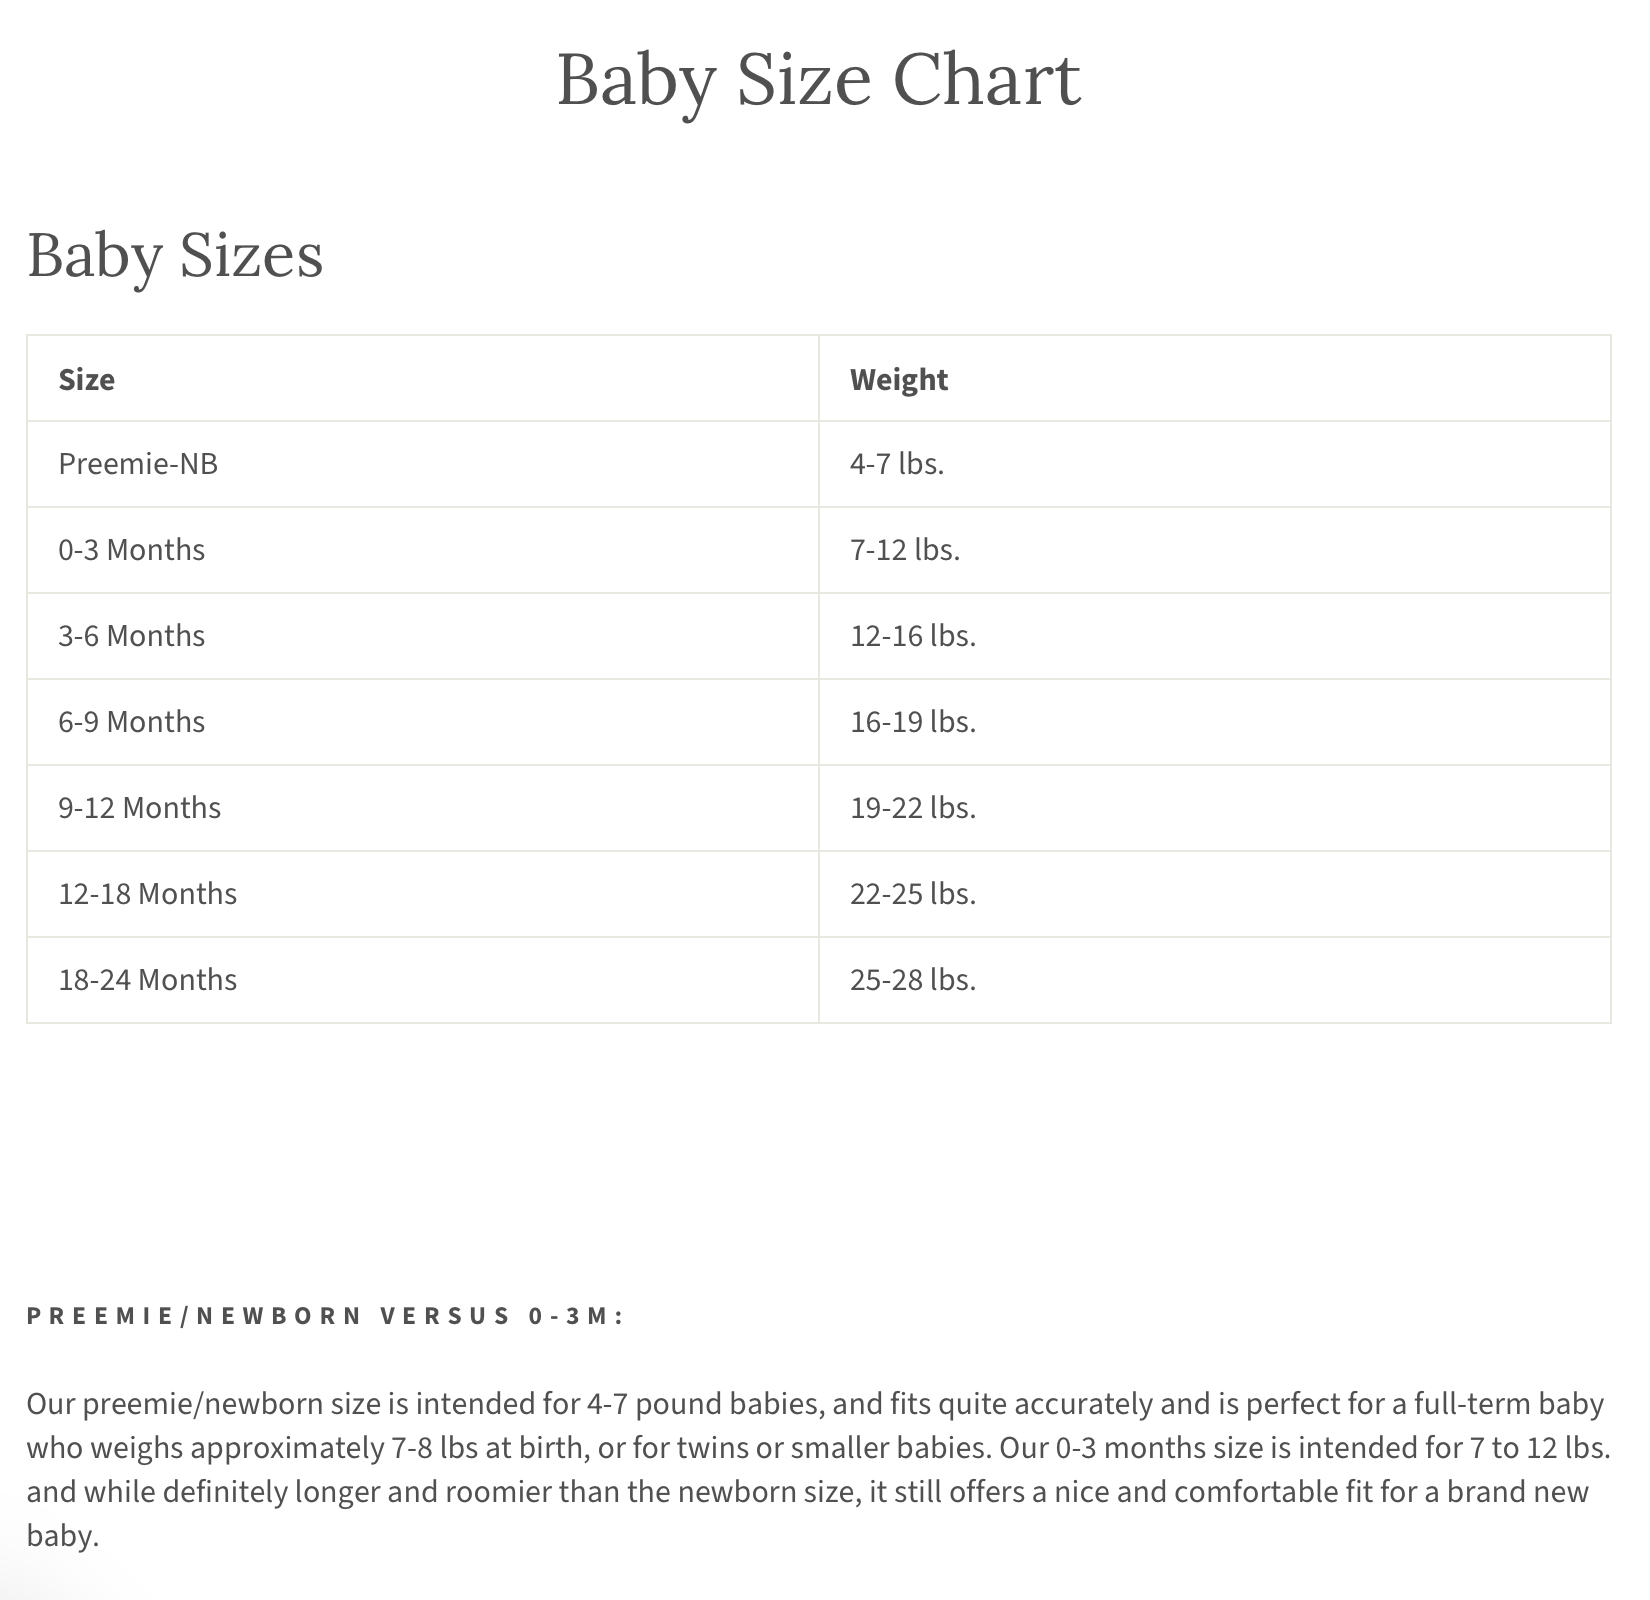Click the "25-28 lbs." weight cell
This screenshot has width=1650, height=1600.
(913, 980)
